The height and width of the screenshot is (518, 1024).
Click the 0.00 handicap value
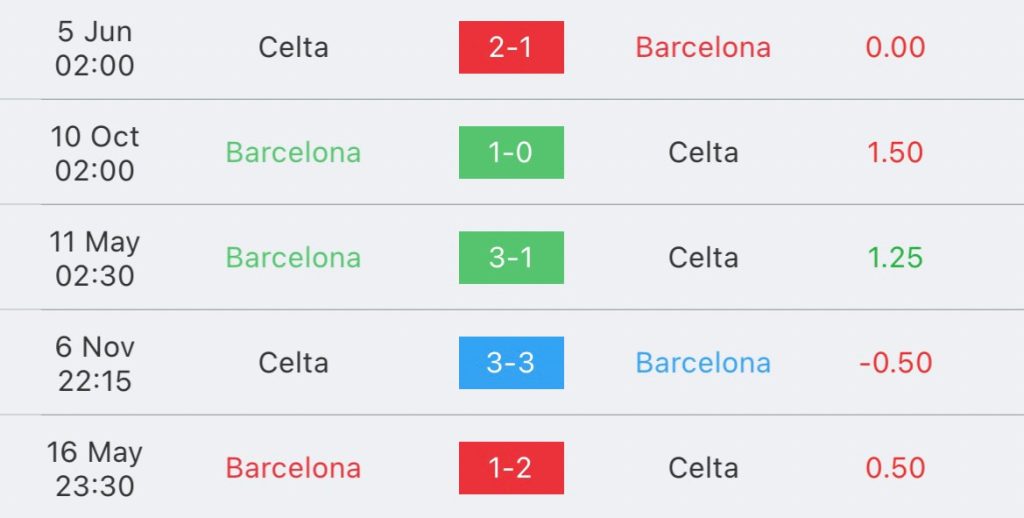(x=895, y=47)
